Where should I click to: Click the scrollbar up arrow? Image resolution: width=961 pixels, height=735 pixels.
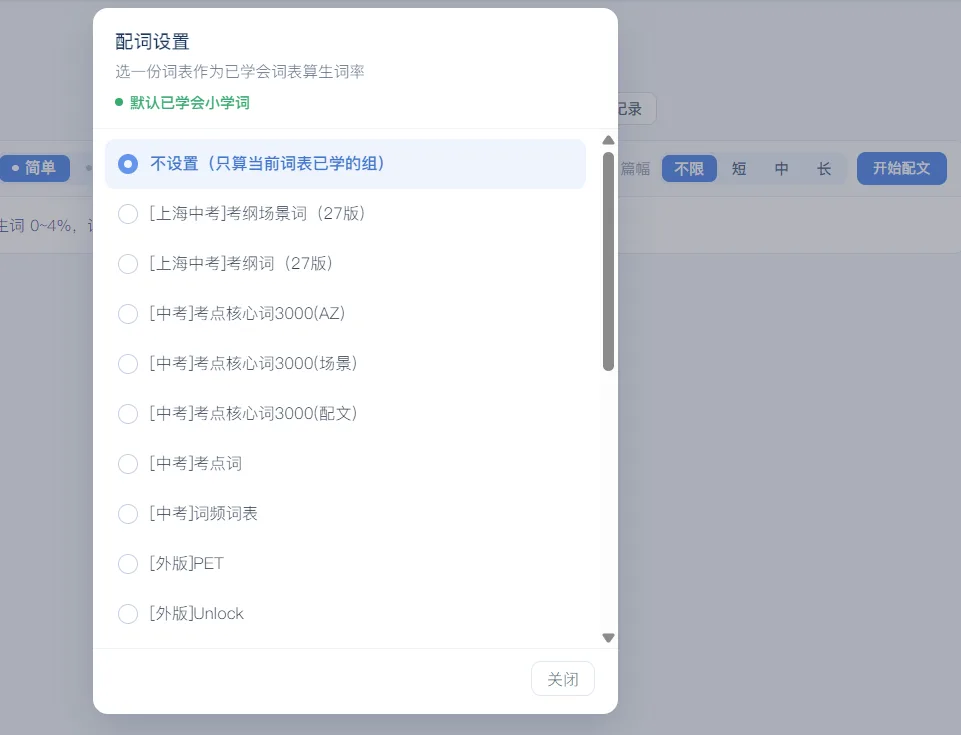(x=608, y=140)
